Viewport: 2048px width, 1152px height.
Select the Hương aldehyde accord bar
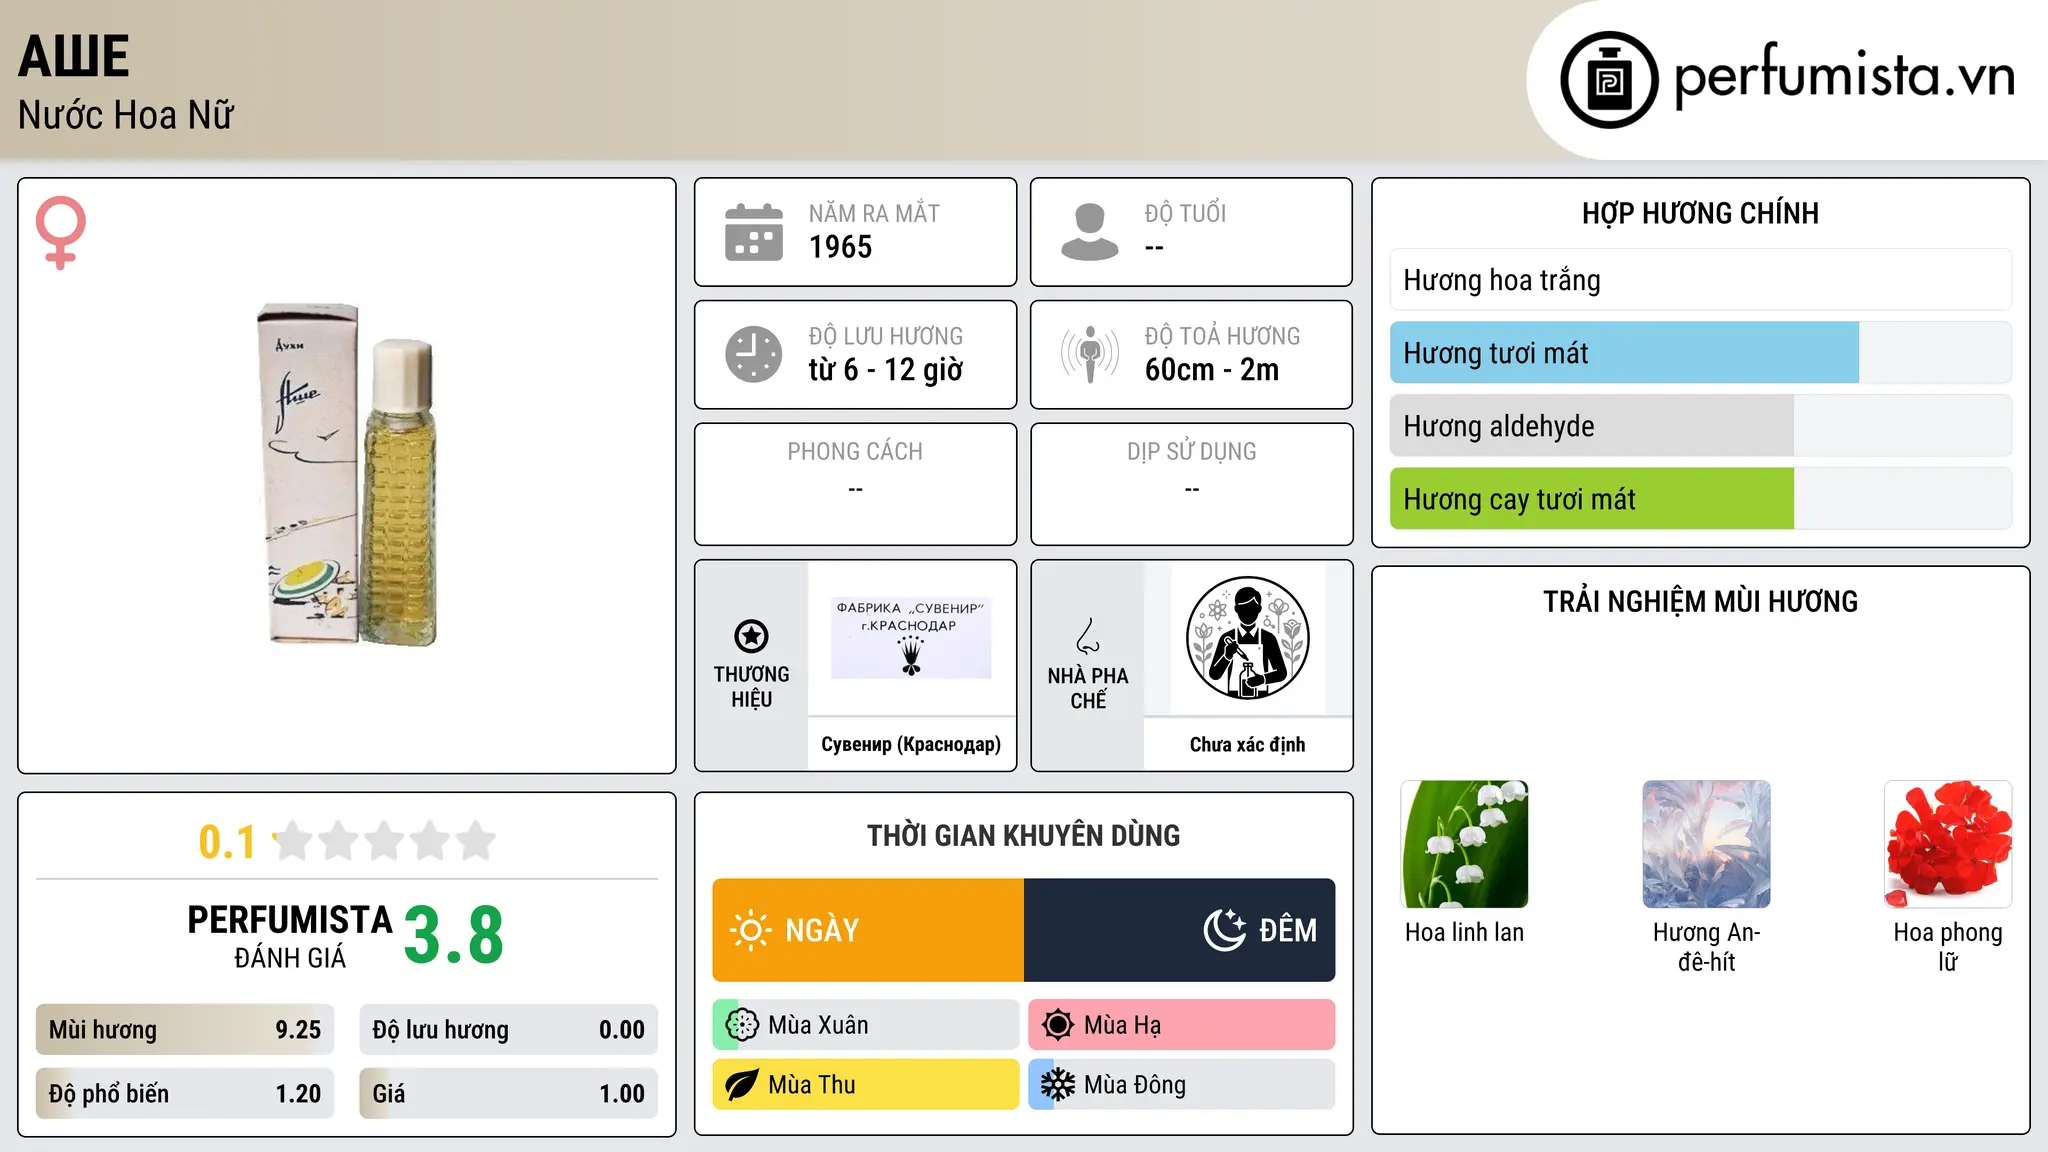click(x=1701, y=426)
